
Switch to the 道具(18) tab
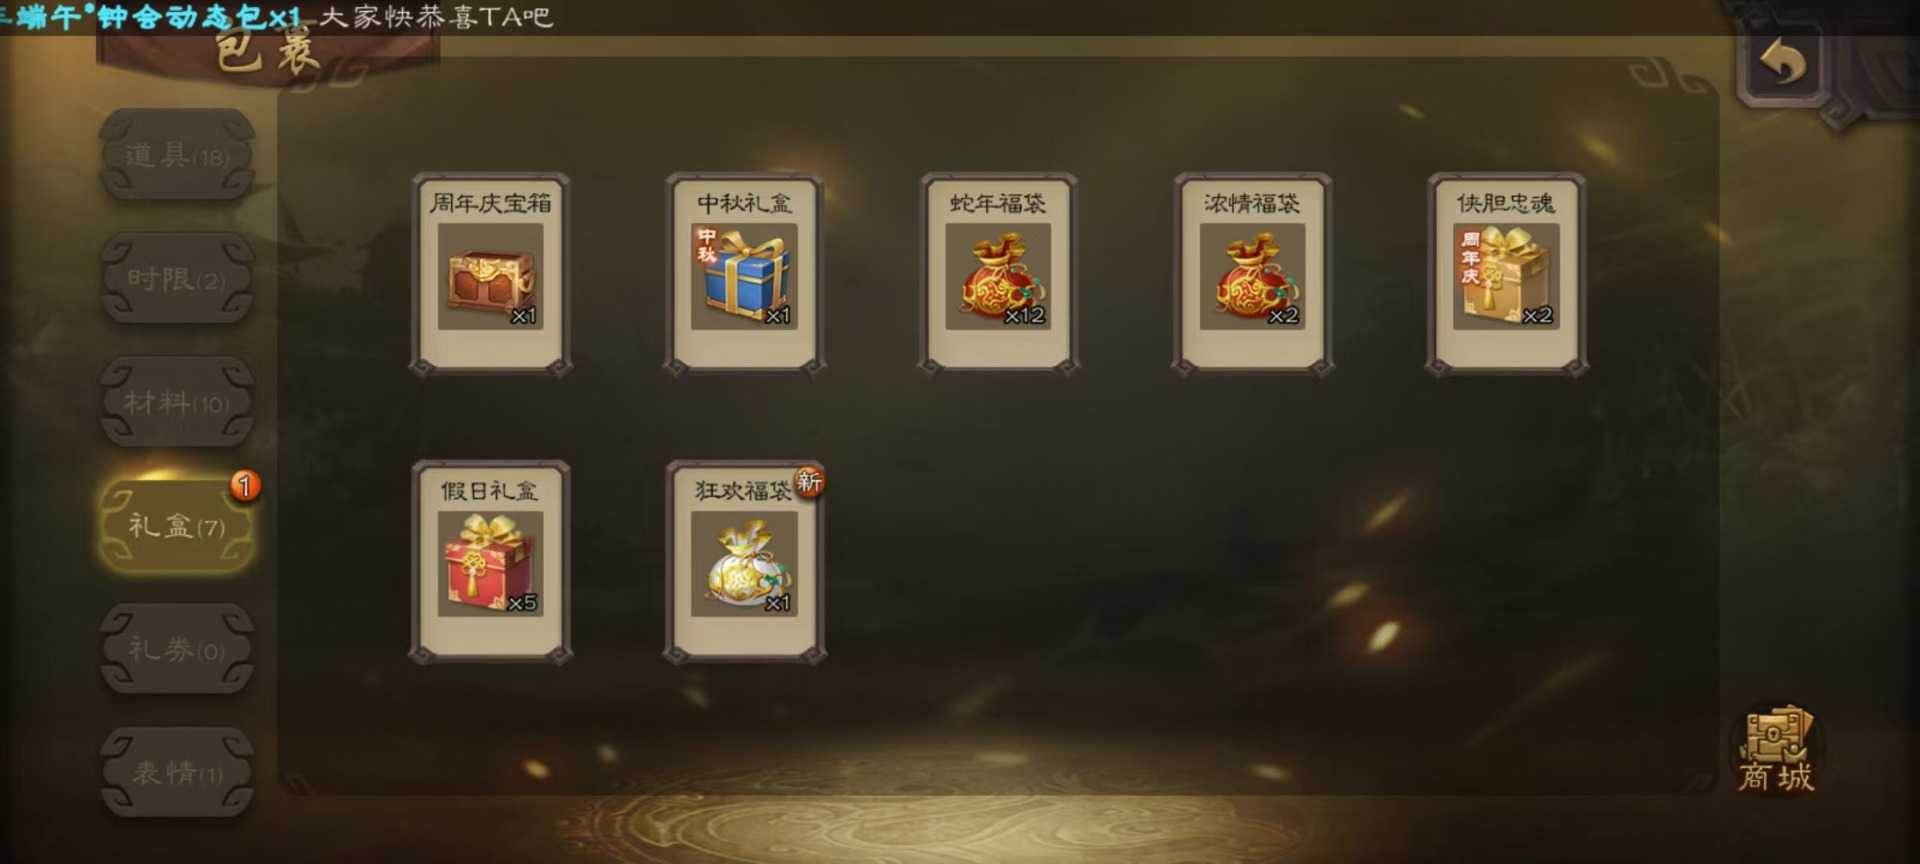click(x=177, y=154)
